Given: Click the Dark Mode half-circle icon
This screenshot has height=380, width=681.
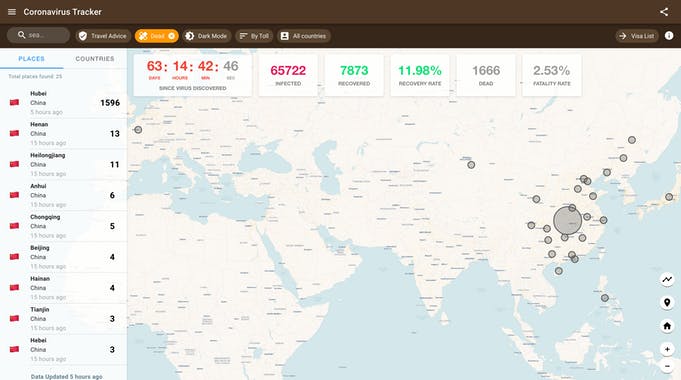Looking at the screenshot, I should 190,36.
